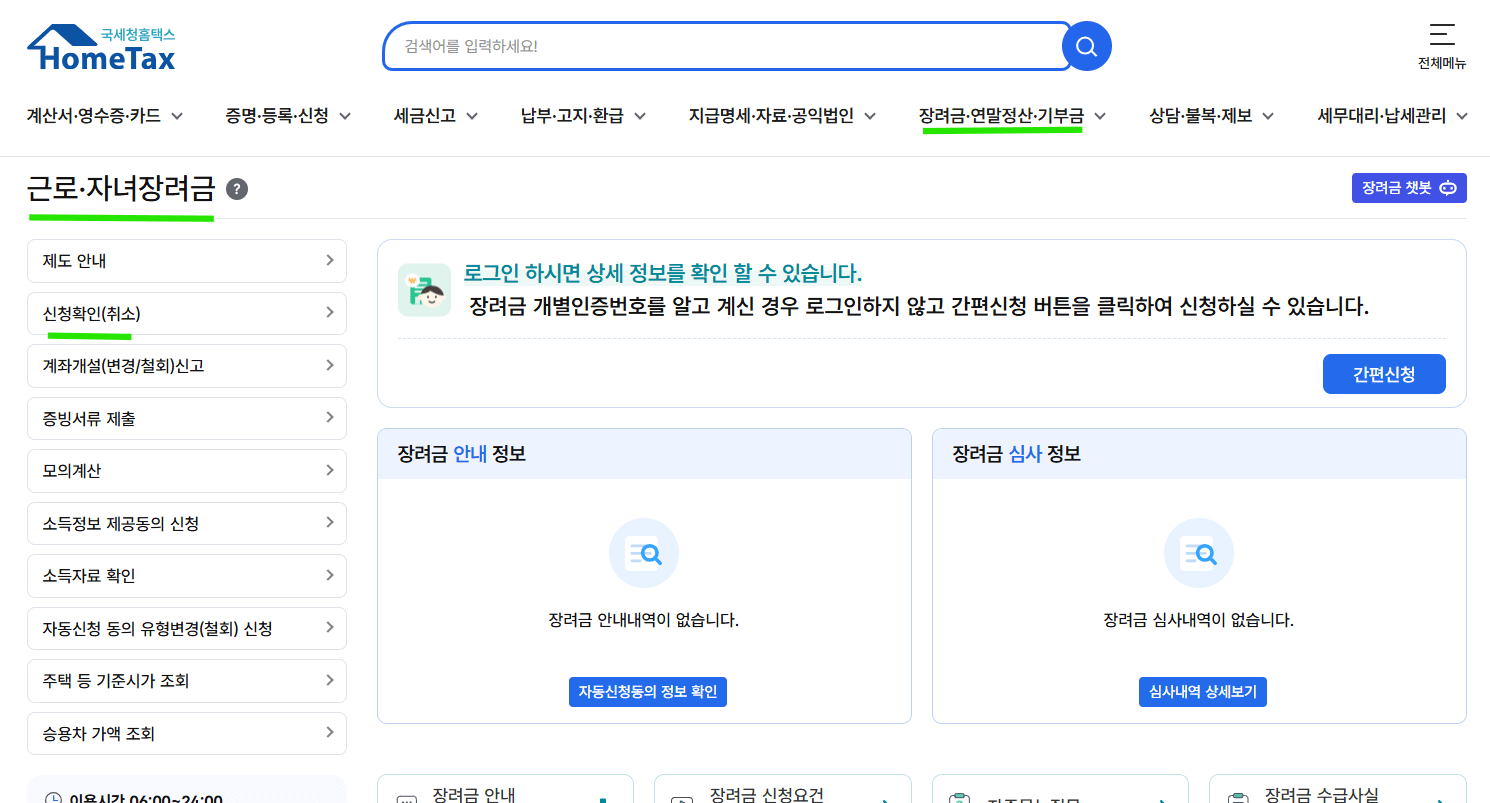Select 모의계산 in the sidebar
This screenshot has width=1490, height=803.
pyautogui.click(x=187, y=470)
